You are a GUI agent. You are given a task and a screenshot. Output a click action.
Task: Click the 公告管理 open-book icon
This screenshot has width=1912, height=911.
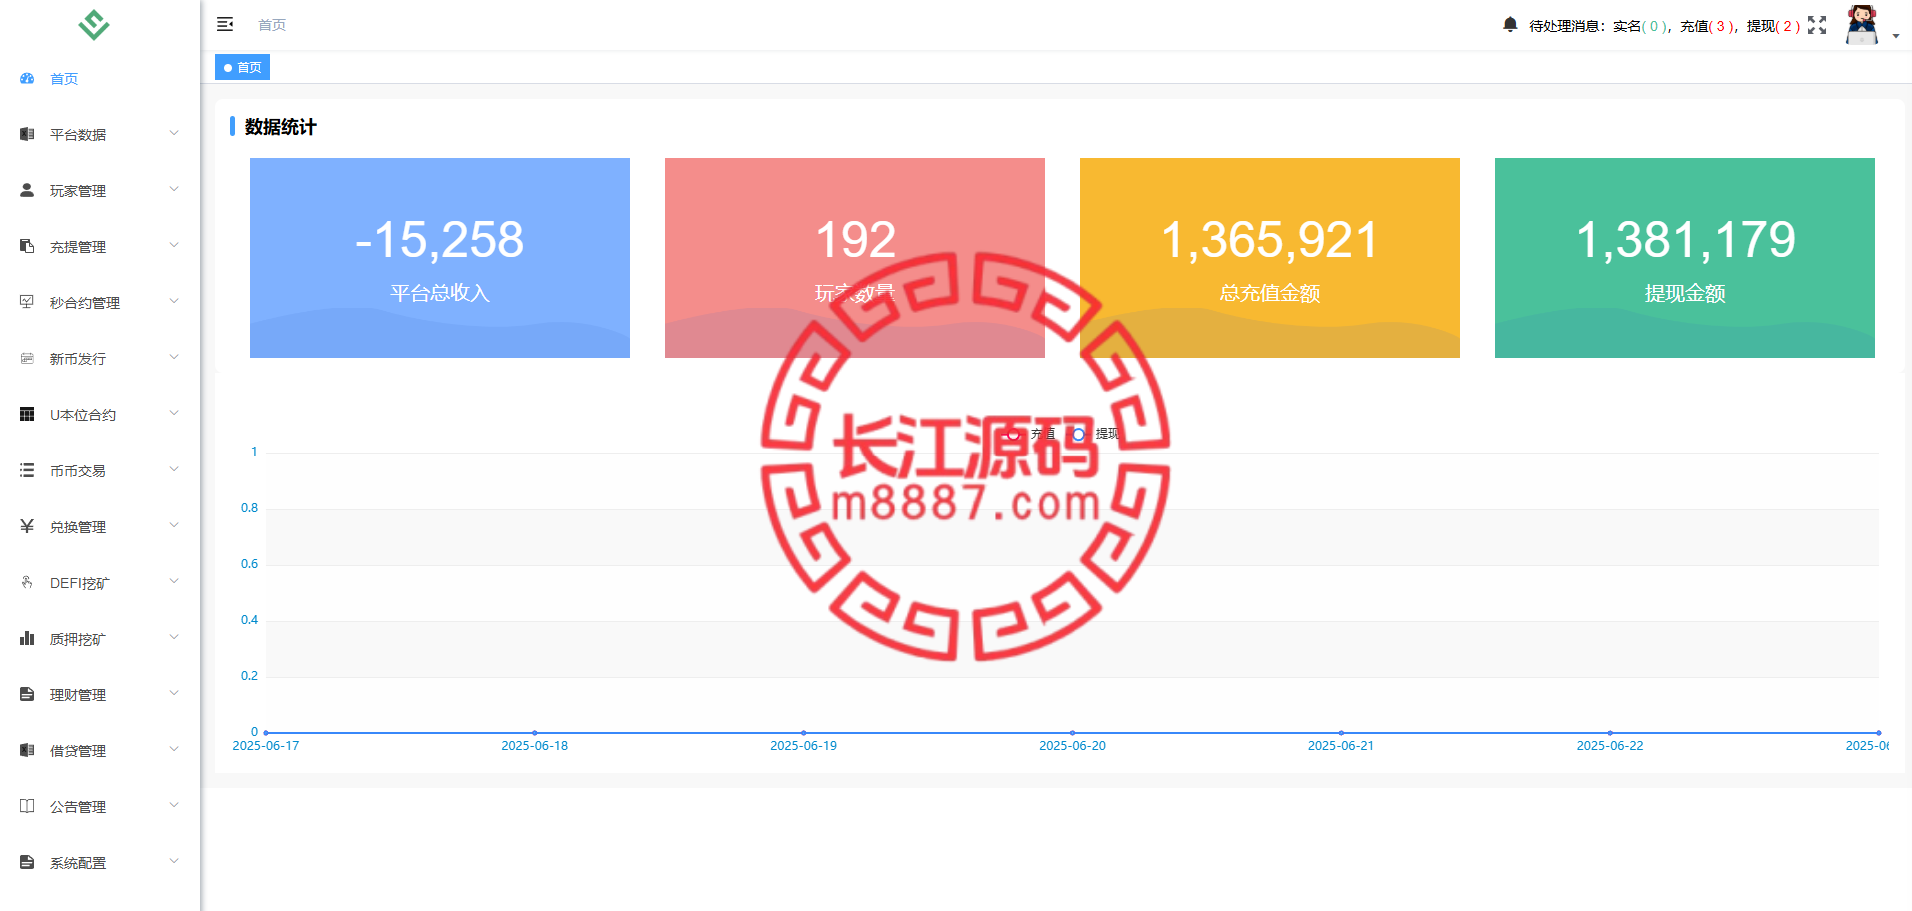coord(27,806)
